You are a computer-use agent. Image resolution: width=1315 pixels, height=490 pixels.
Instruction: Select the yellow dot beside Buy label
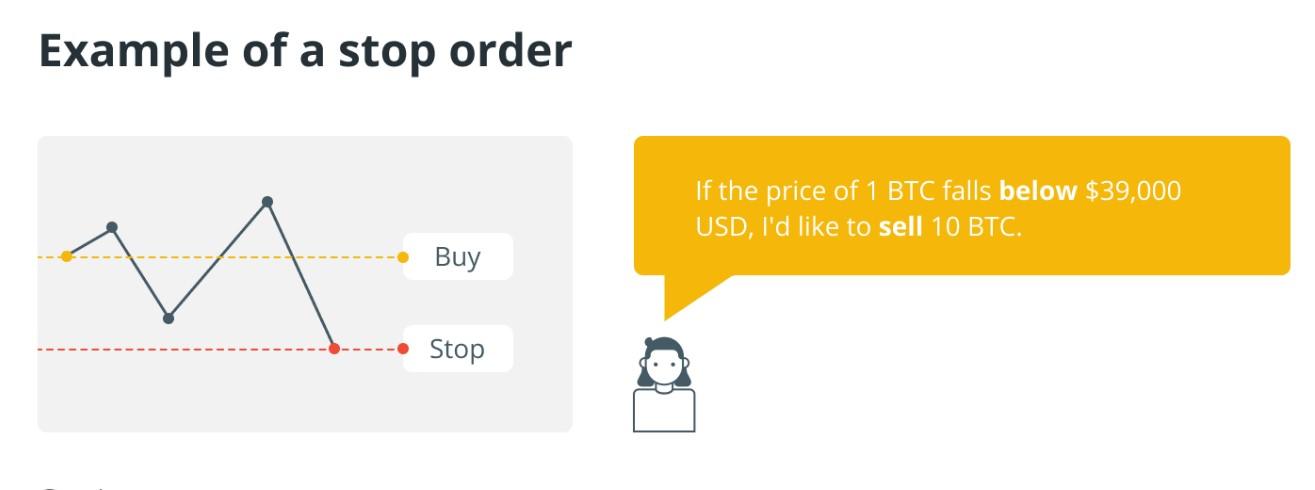[x=403, y=257]
